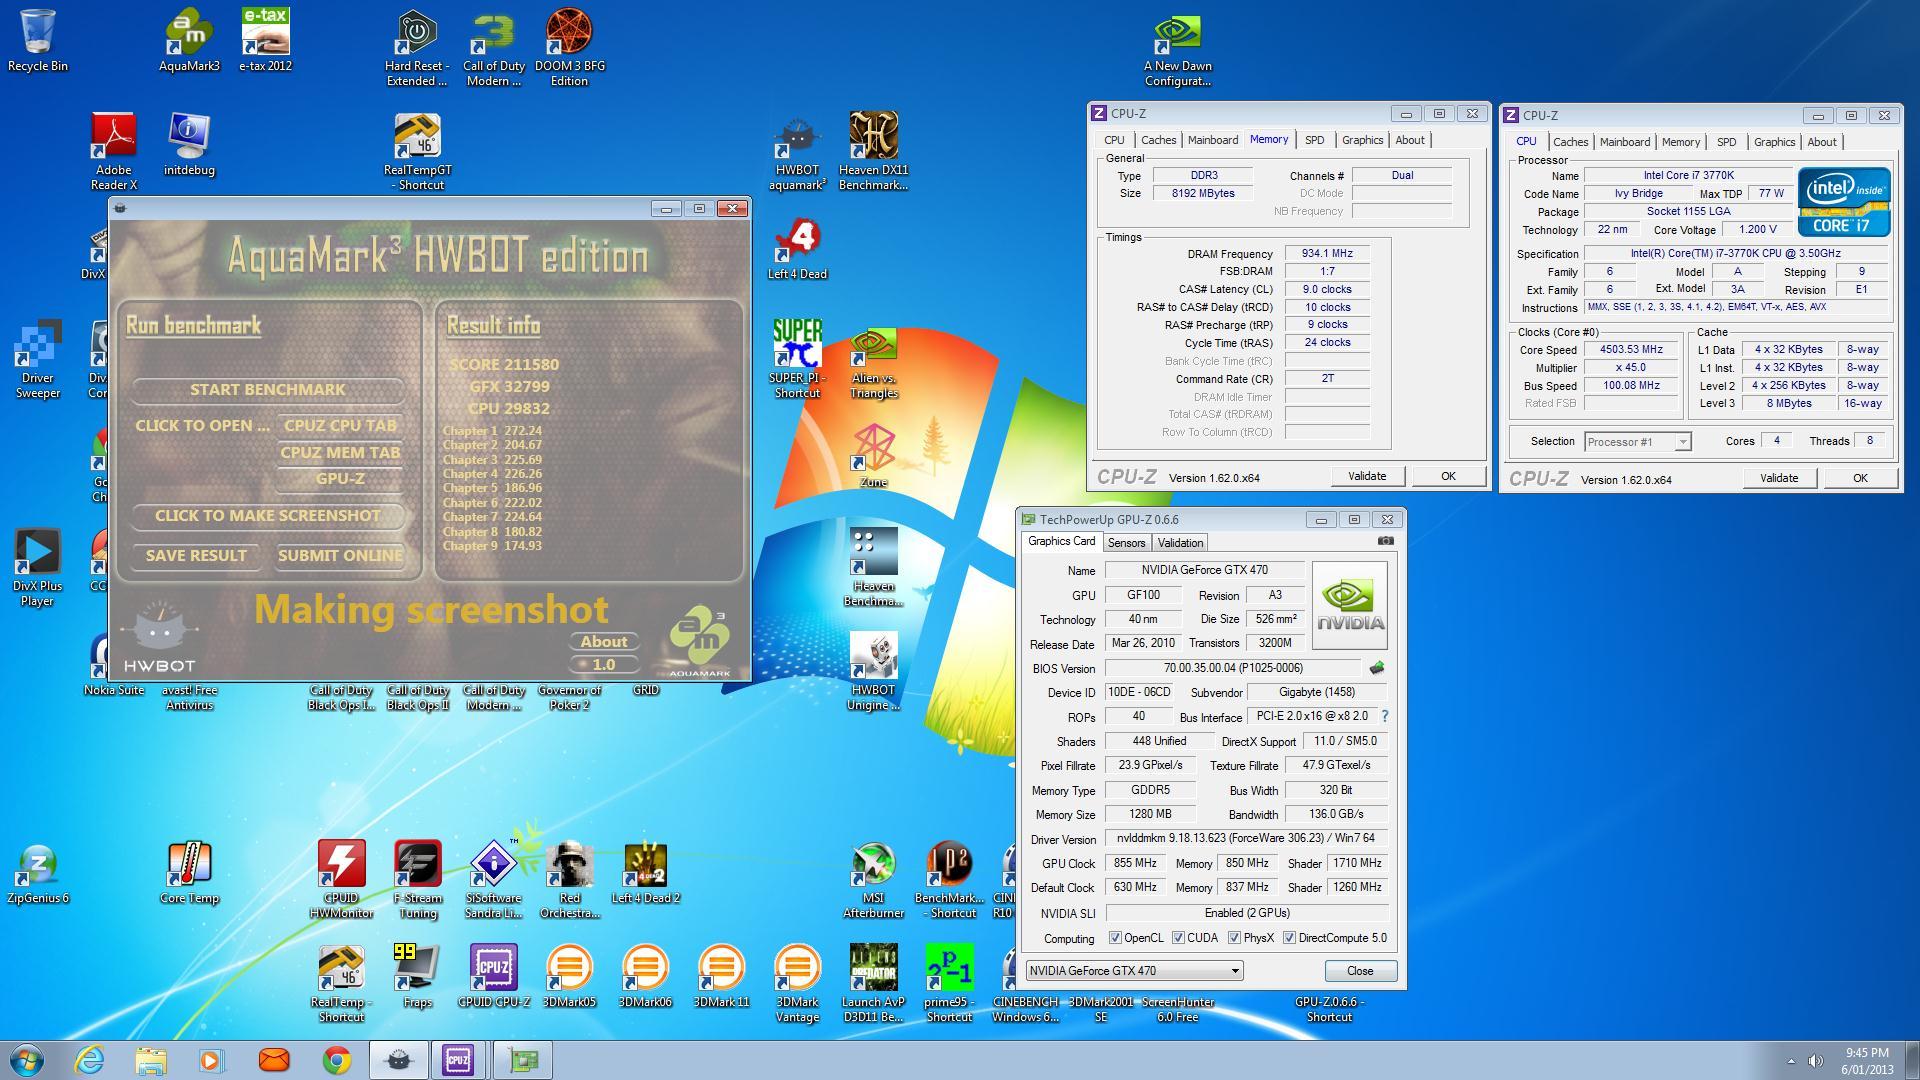Toggle DirectCompute 5.0 checkbox

tap(1289, 938)
